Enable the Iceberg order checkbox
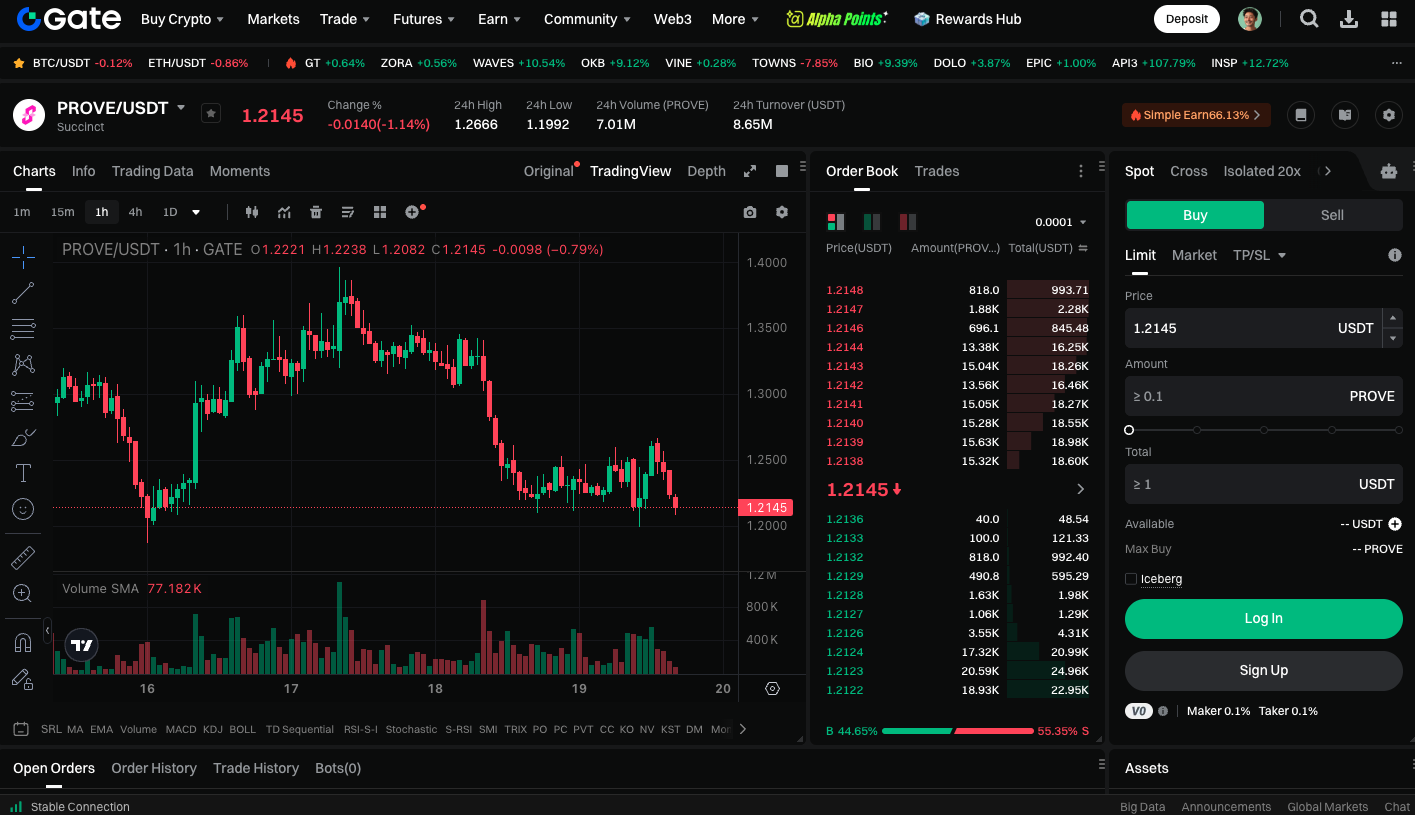1415x815 pixels. (x=1131, y=579)
